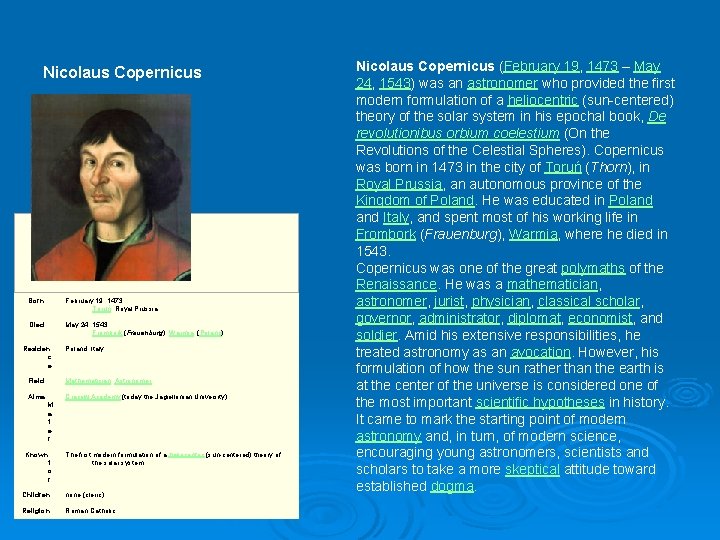
Task: Open the 'soldier' link
Action: click(x=376, y=335)
